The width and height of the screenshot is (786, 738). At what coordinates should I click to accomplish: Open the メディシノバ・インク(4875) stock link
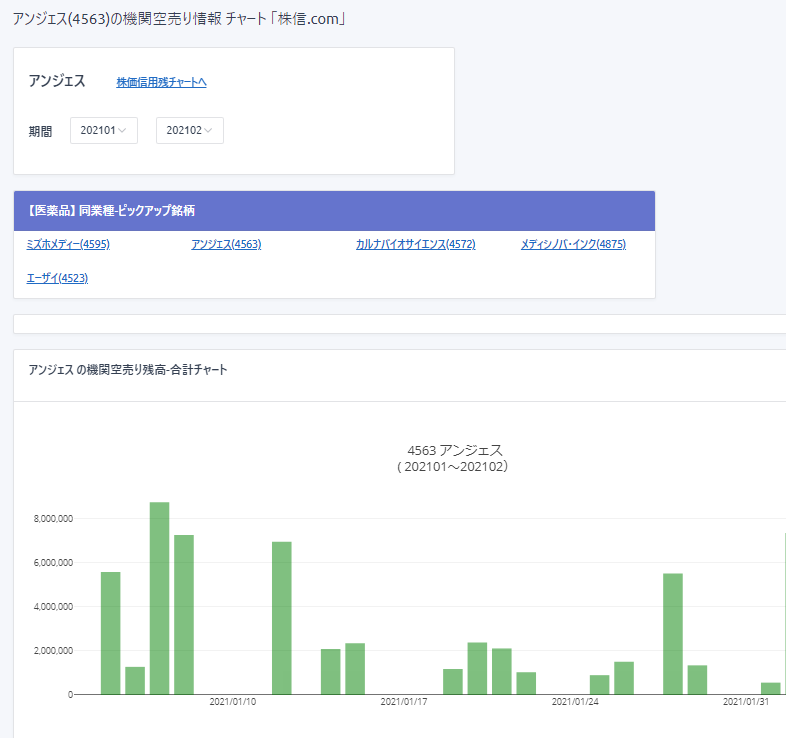point(573,244)
